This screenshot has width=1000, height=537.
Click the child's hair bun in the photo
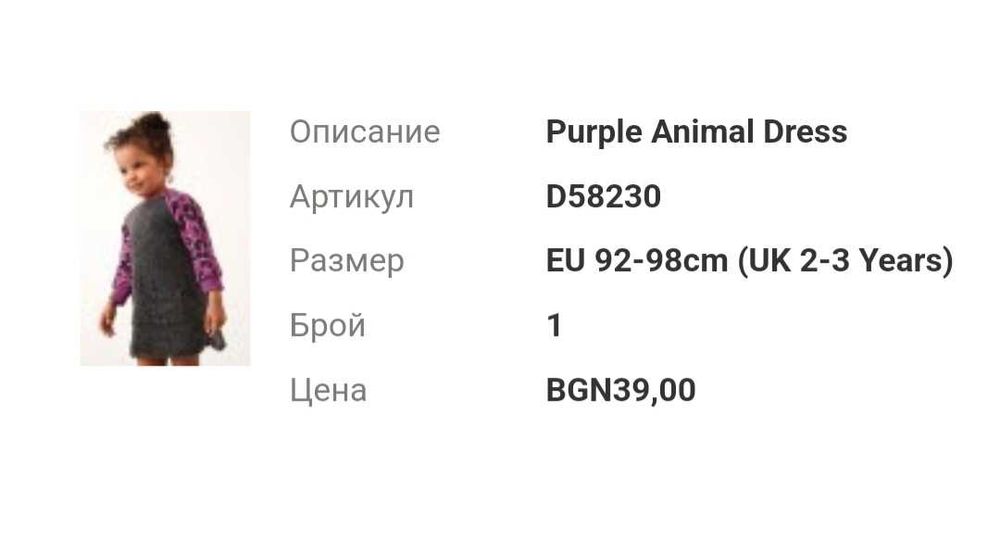(152, 123)
